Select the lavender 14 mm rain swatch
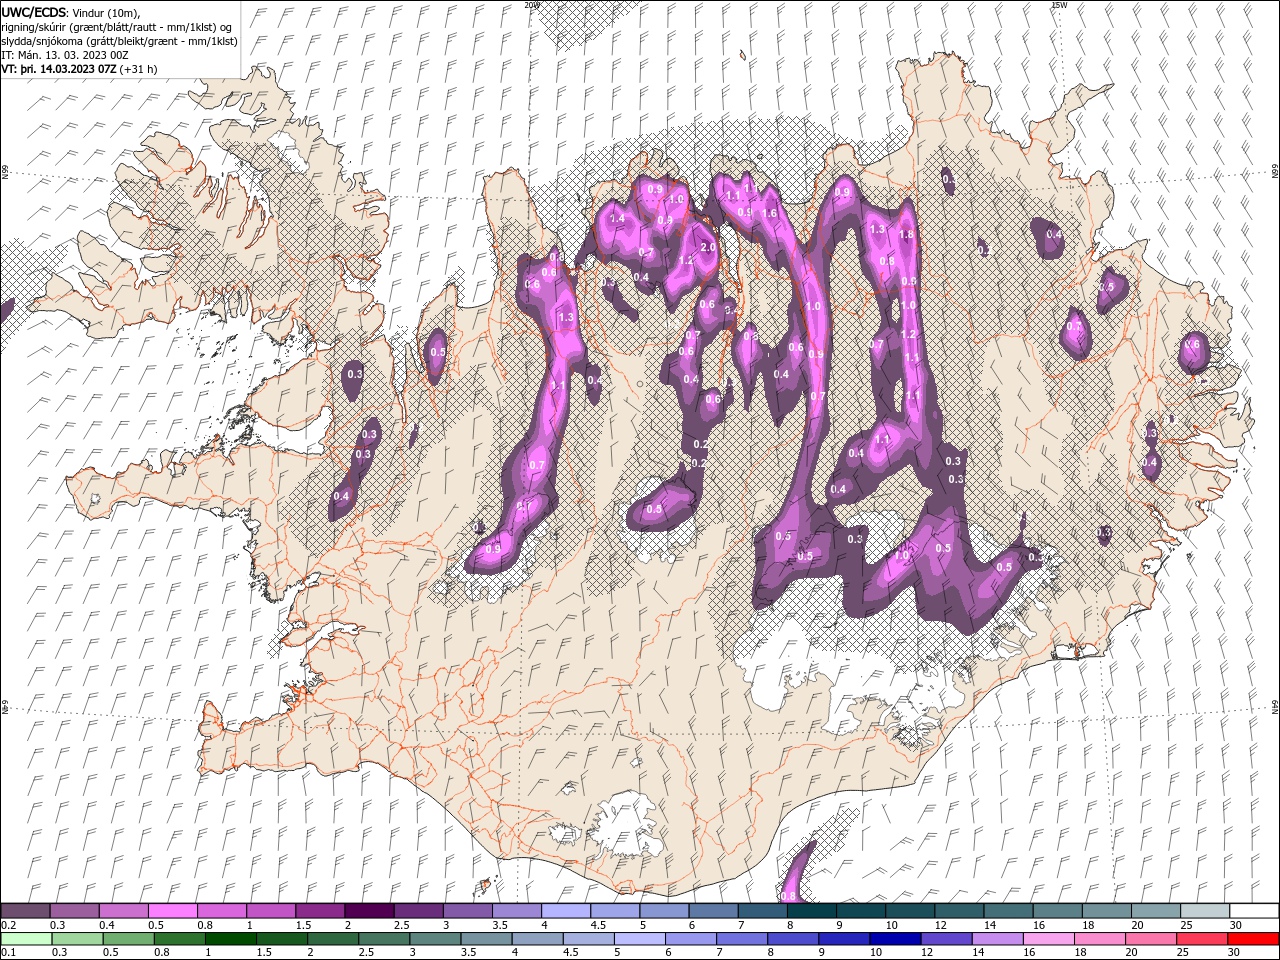This screenshot has height=960, width=1280. coord(997,939)
